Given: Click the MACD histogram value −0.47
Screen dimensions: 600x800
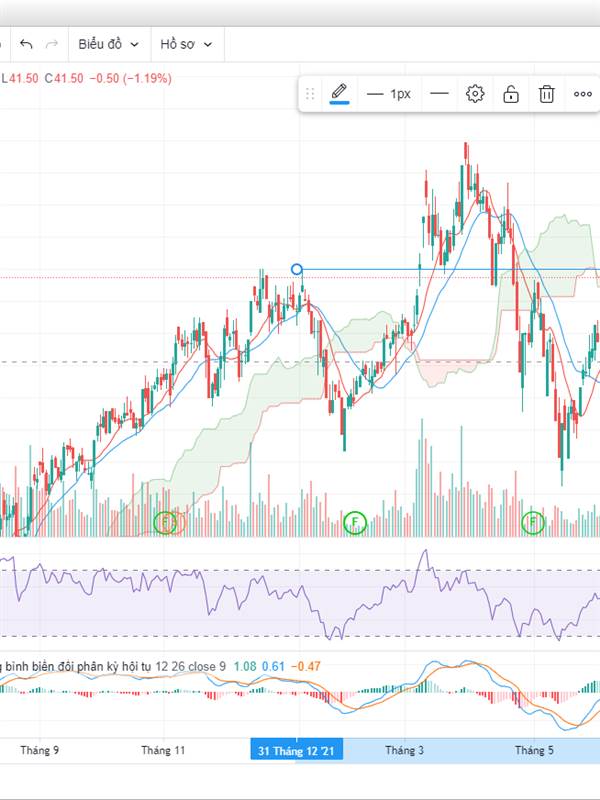Looking at the screenshot, I should coord(306,666).
